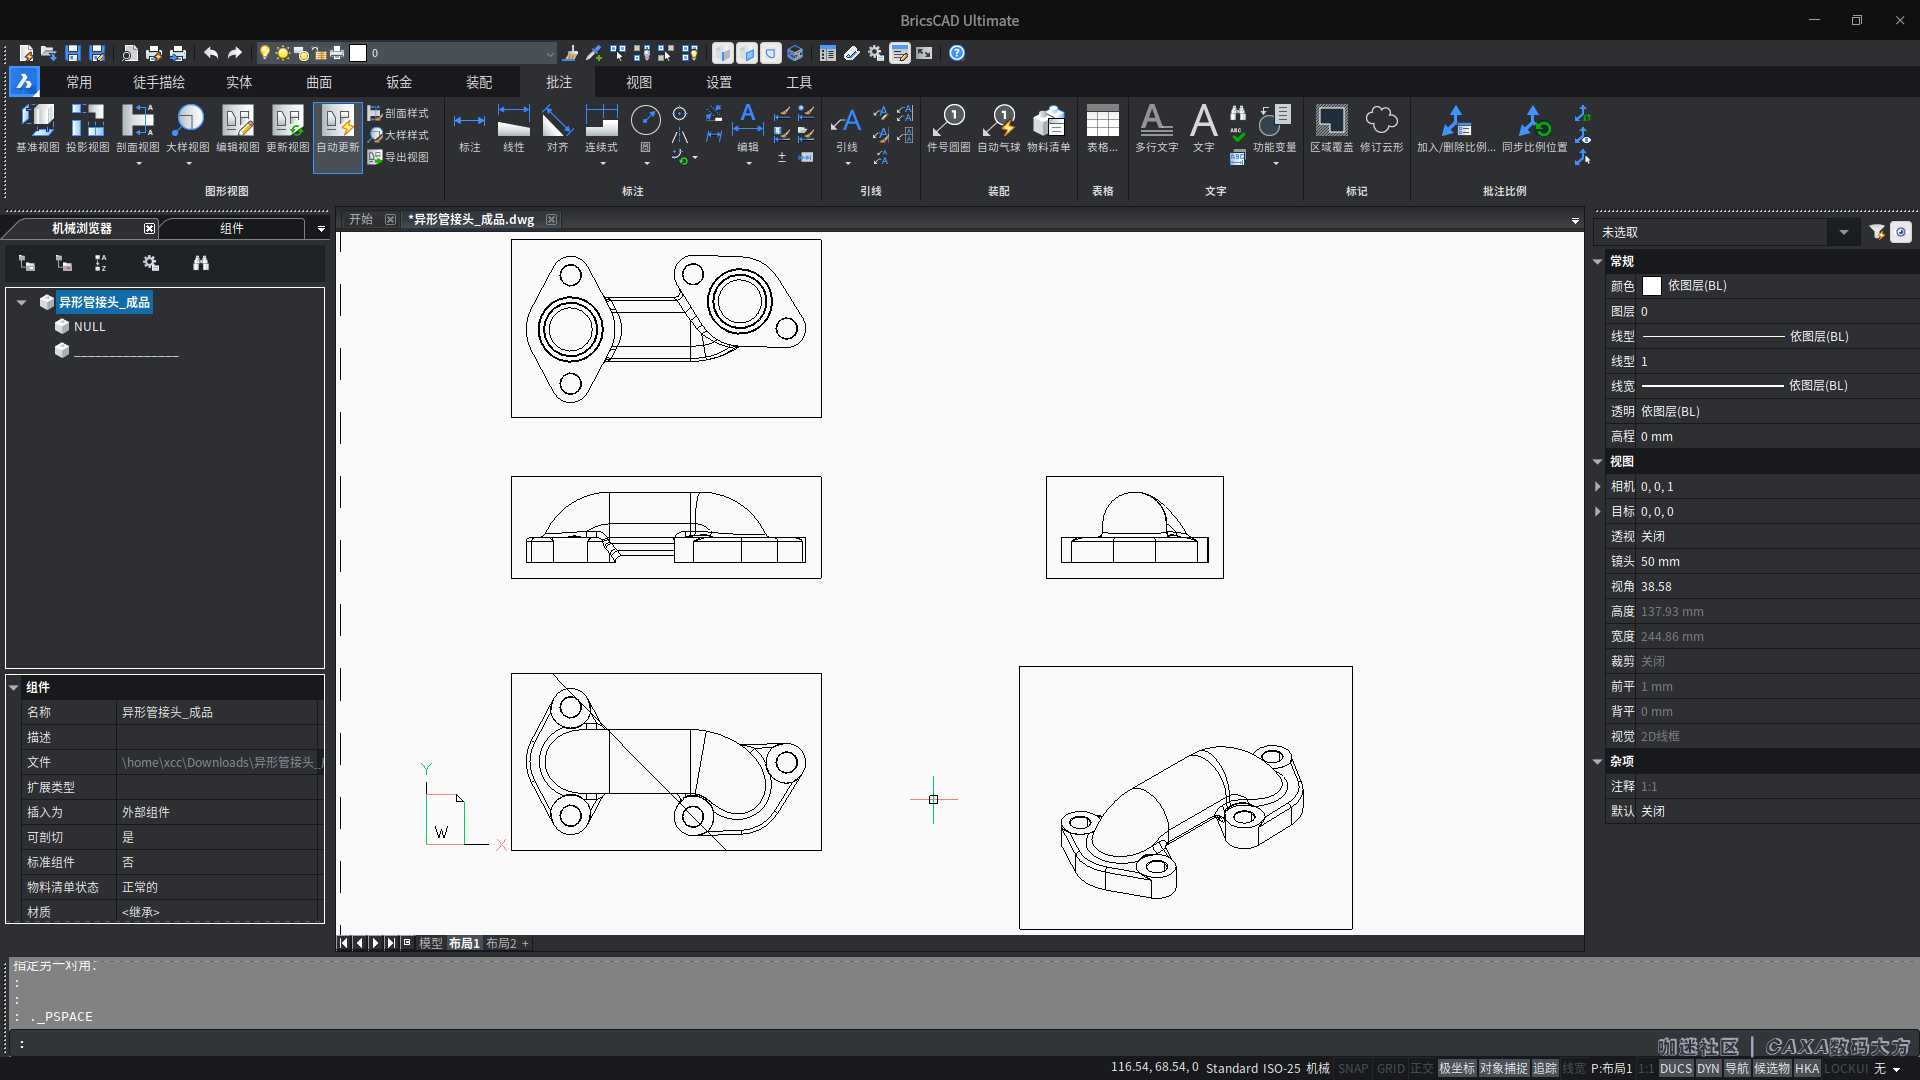Toggle 对象捕捉 object snap
The image size is (1920, 1080).
click(1504, 1068)
